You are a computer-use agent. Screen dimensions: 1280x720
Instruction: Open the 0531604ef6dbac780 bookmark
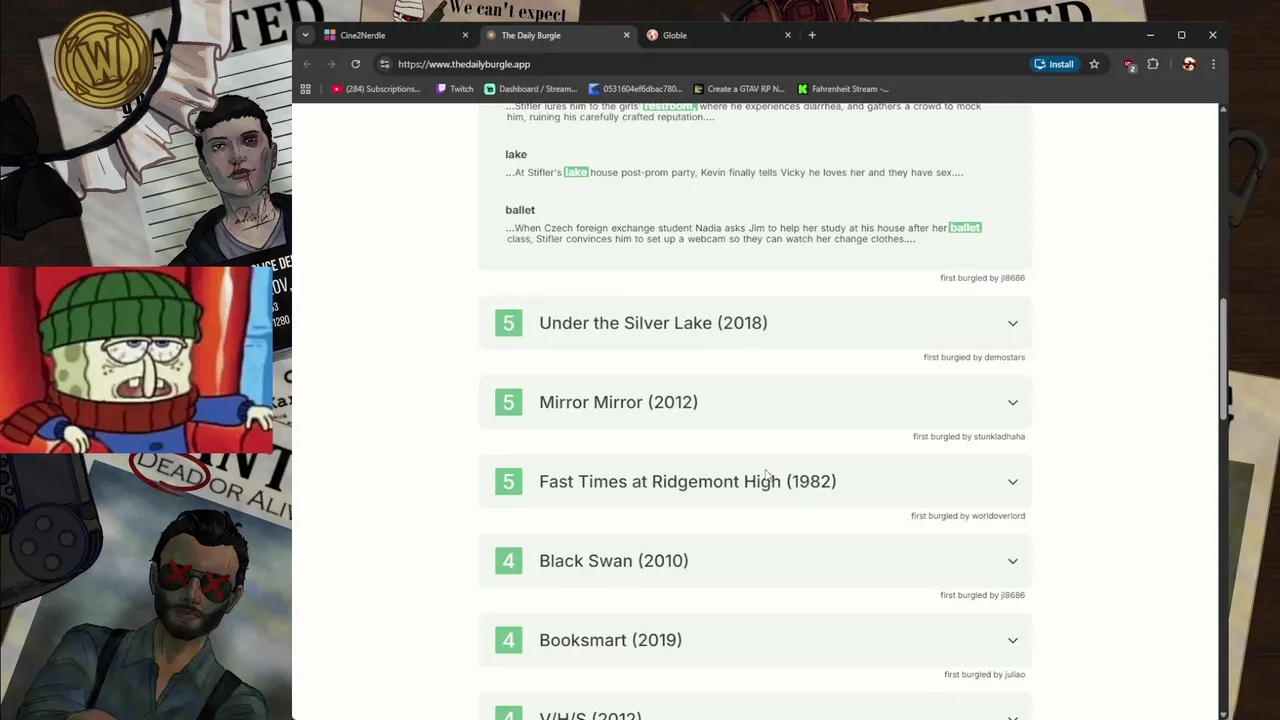pos(636,89)
